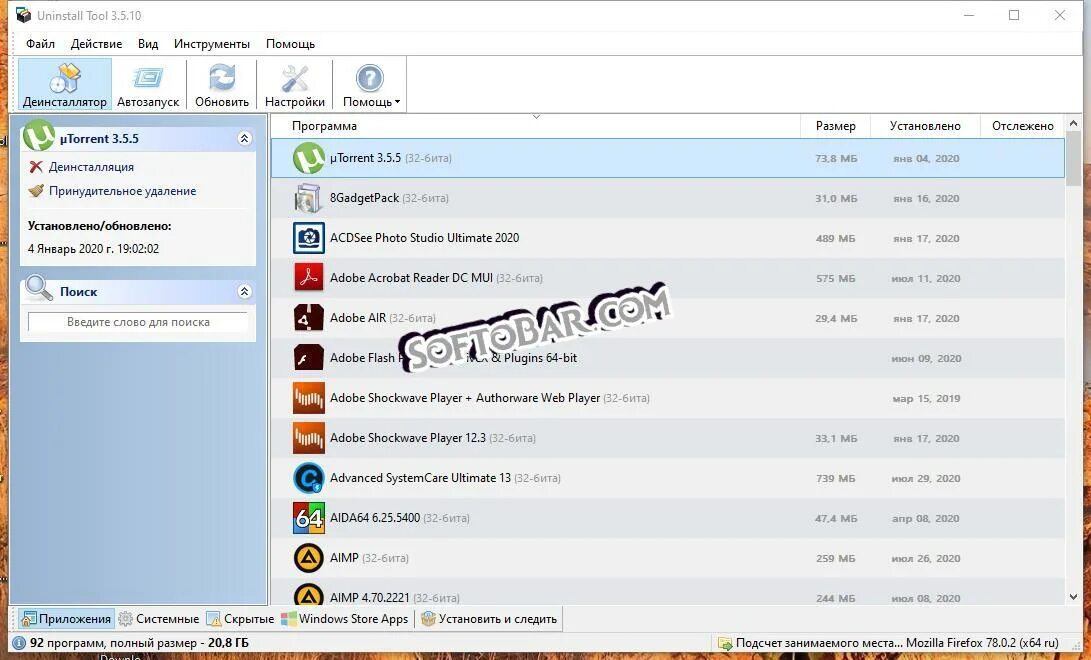Click the Advanced SystemCare Ultimate icon
Image resolution: width=1091 pixels, height=660 pixels.
[308, 478]
